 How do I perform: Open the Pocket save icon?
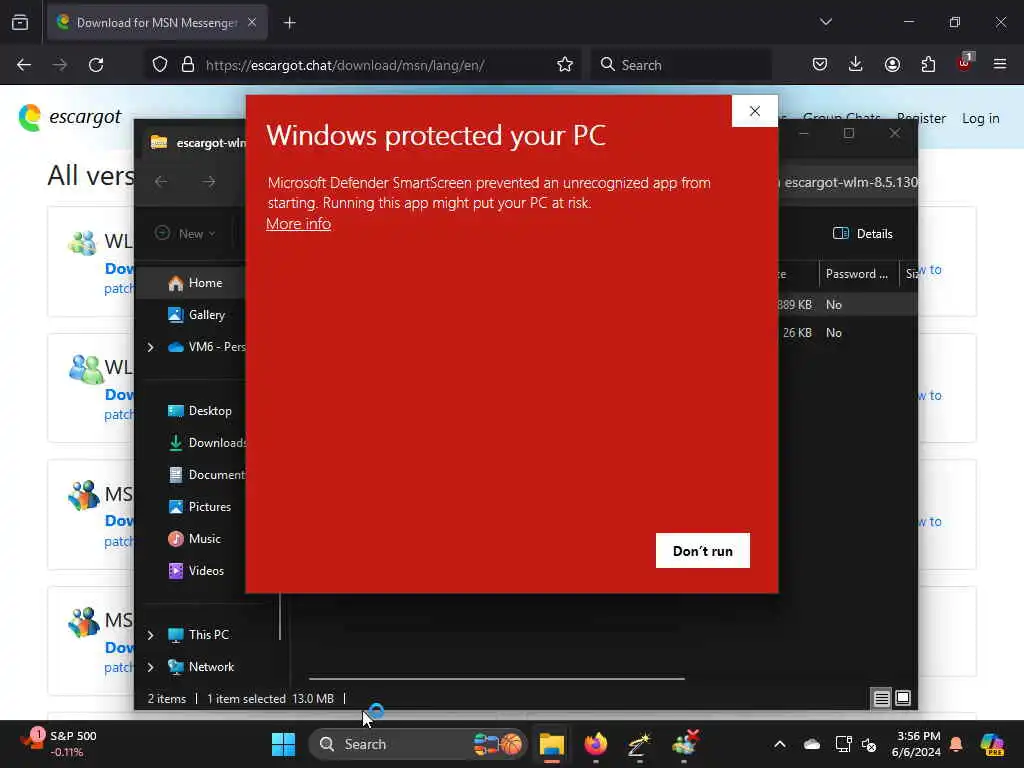820,65
